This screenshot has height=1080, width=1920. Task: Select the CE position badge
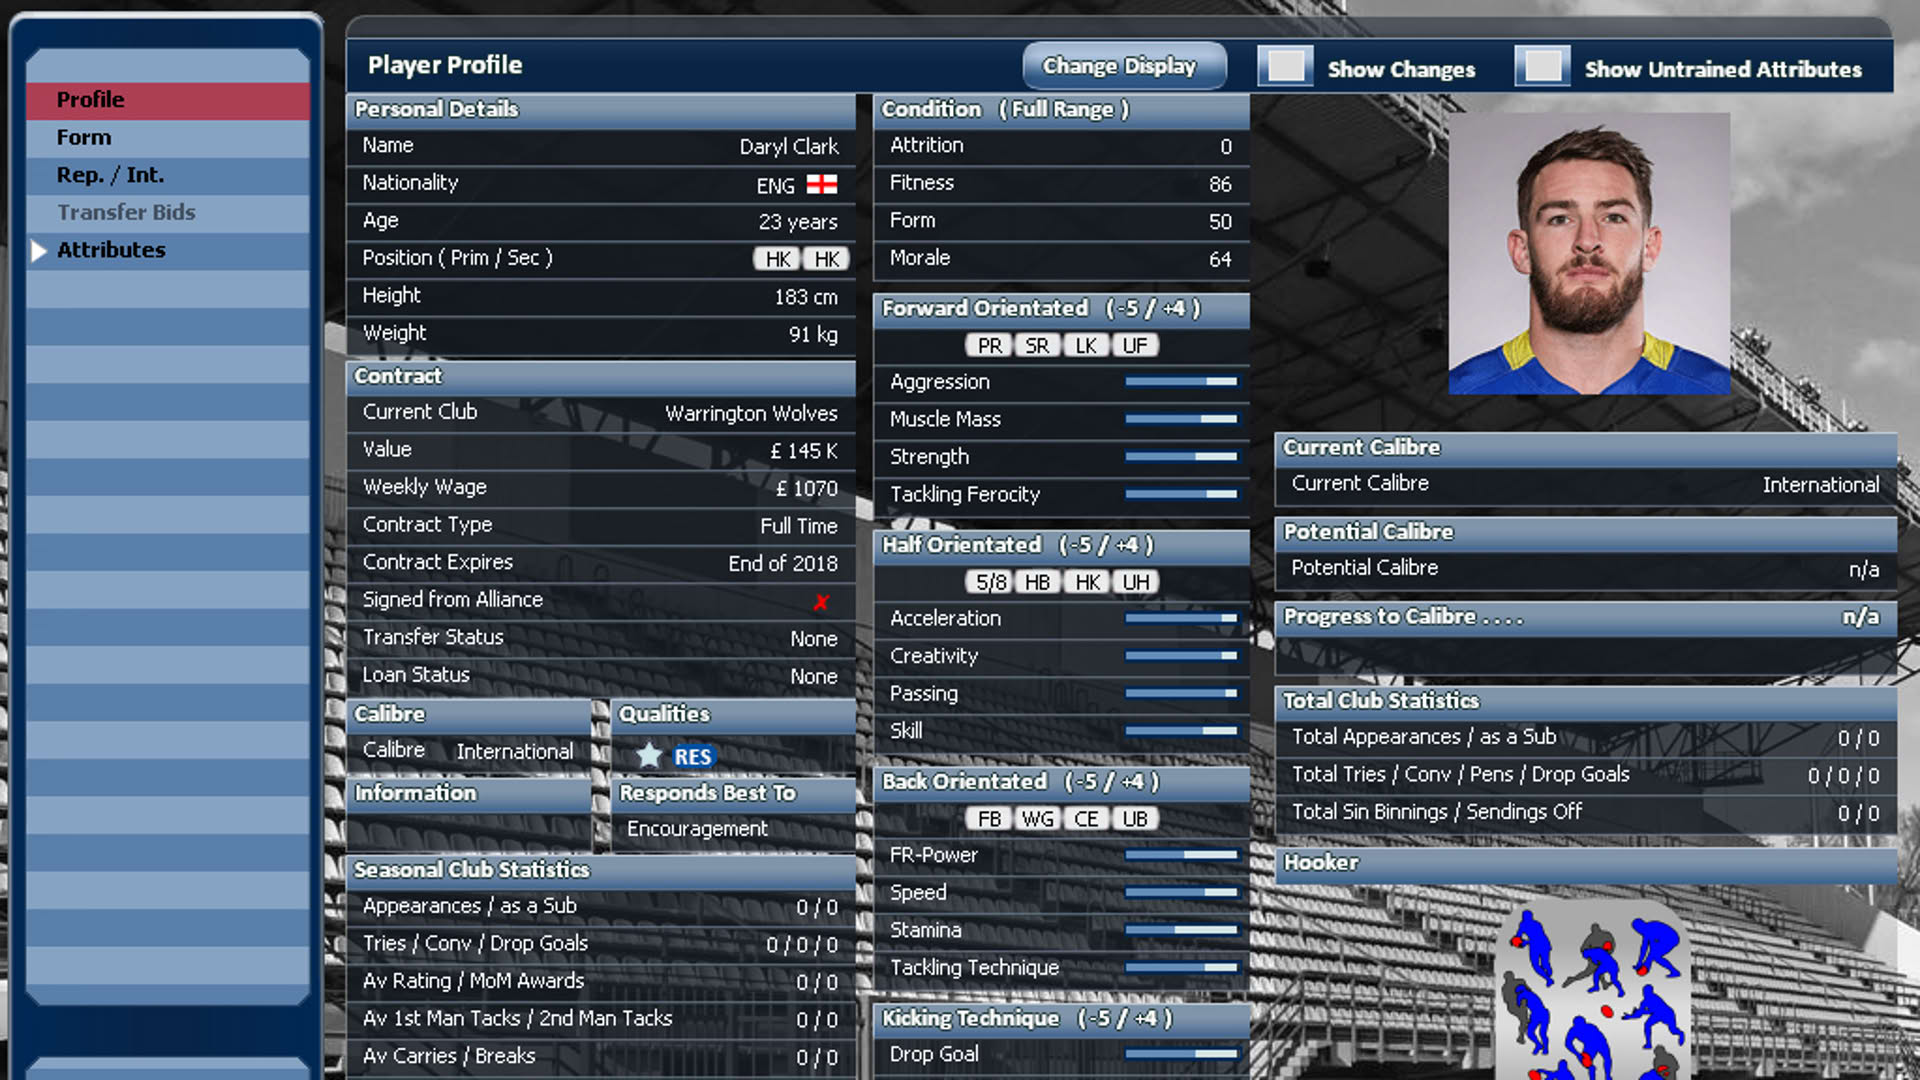tap(1086, 818)
